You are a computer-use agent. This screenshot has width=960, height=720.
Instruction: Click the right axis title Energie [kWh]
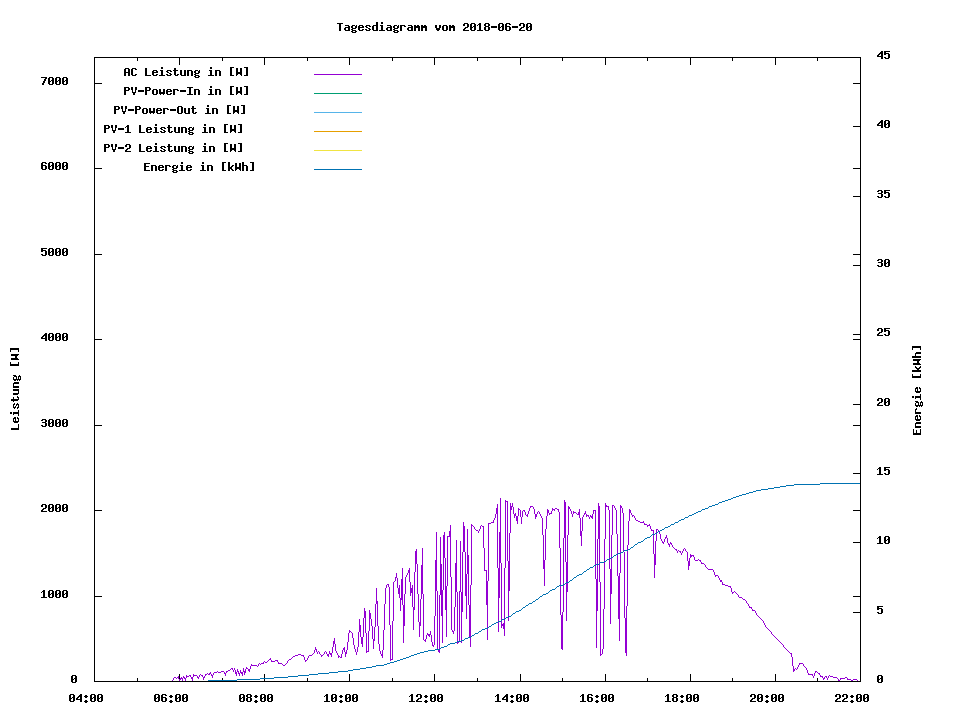(917, 390)
